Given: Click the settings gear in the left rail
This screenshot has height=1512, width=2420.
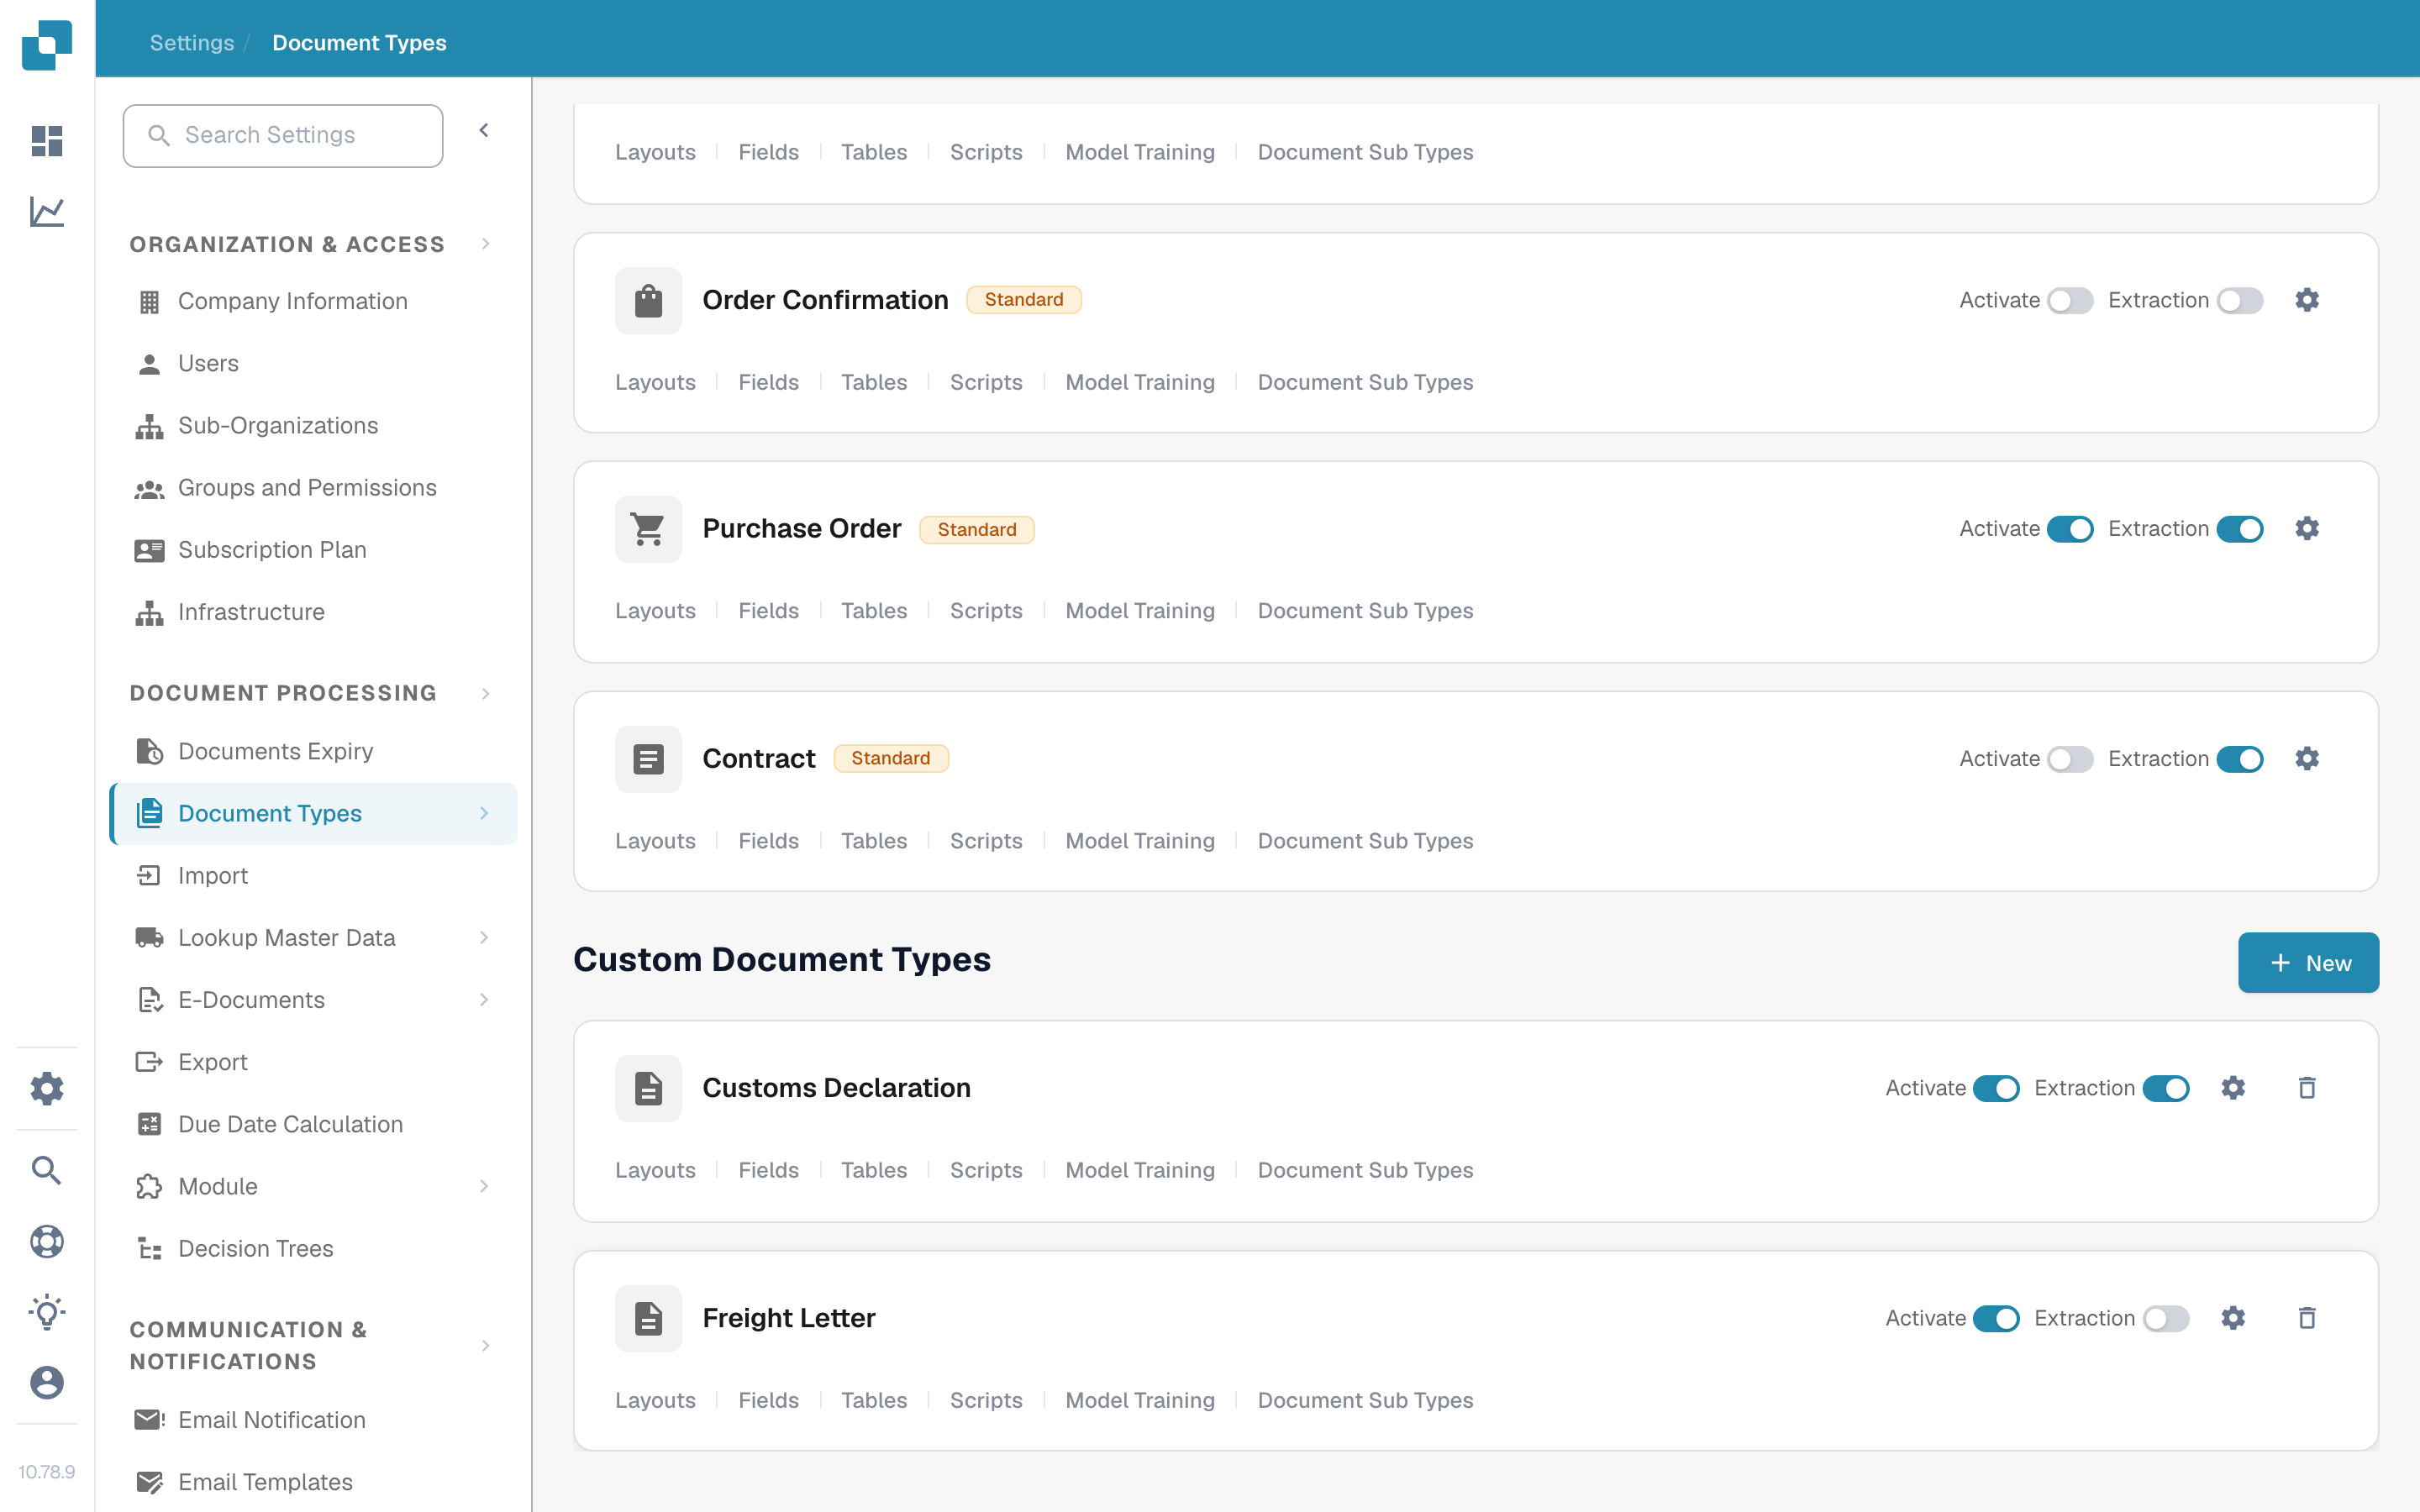Looking at the screenshot, I should coord(47,1088).
